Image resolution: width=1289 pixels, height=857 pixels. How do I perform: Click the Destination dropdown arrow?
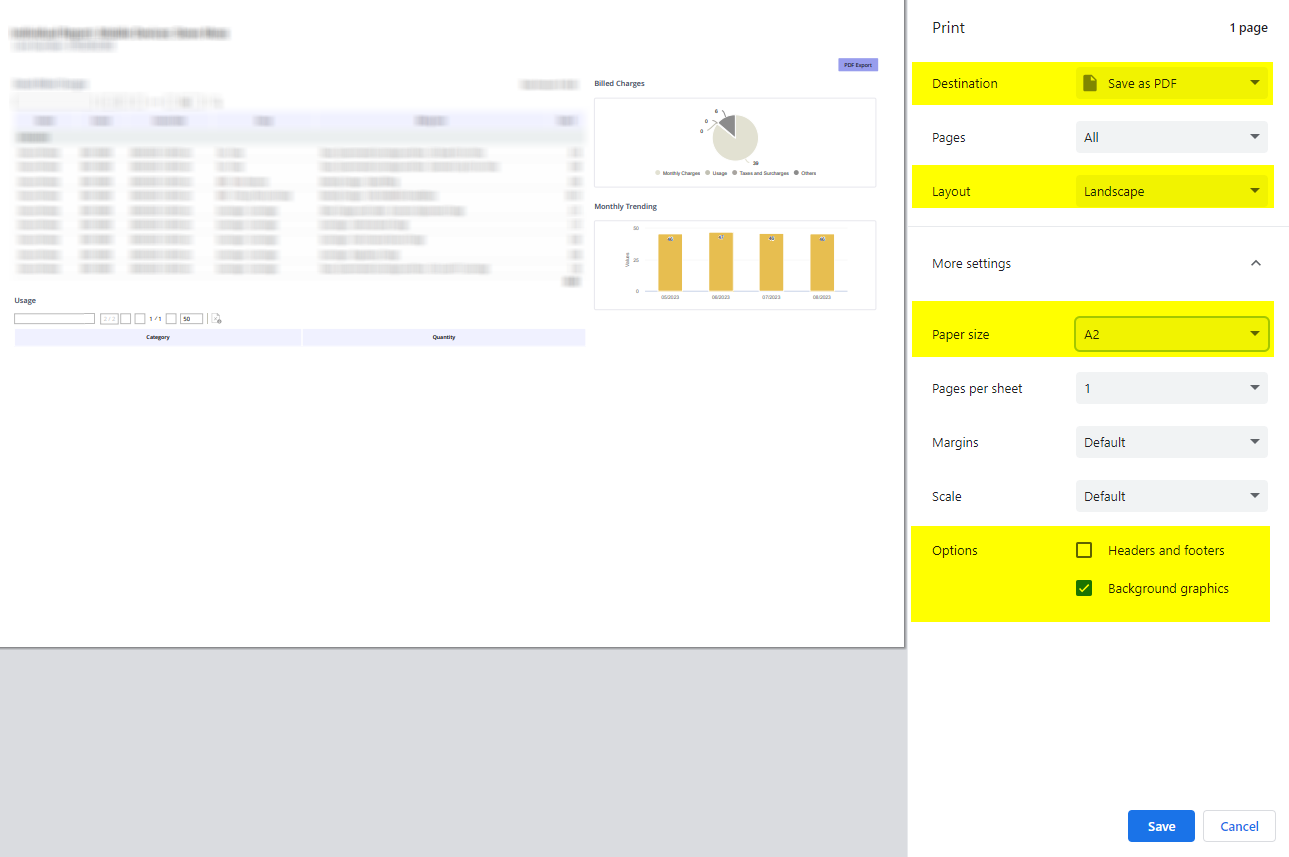click(x=1254, y=83)
